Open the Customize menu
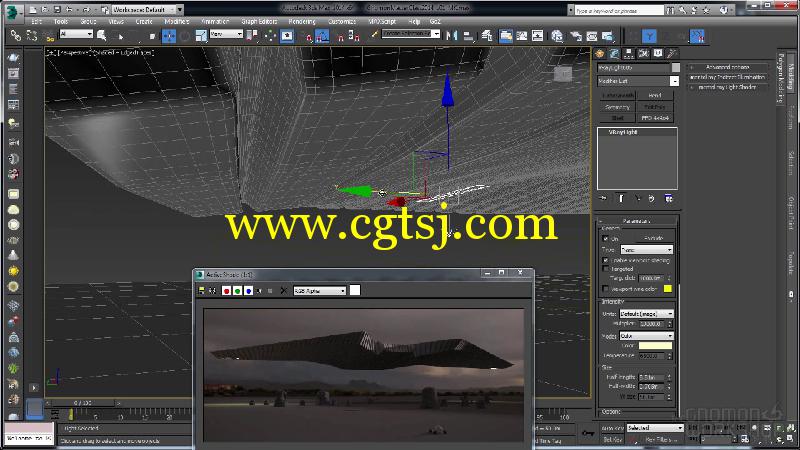800x450 pixels. (342, 21)
